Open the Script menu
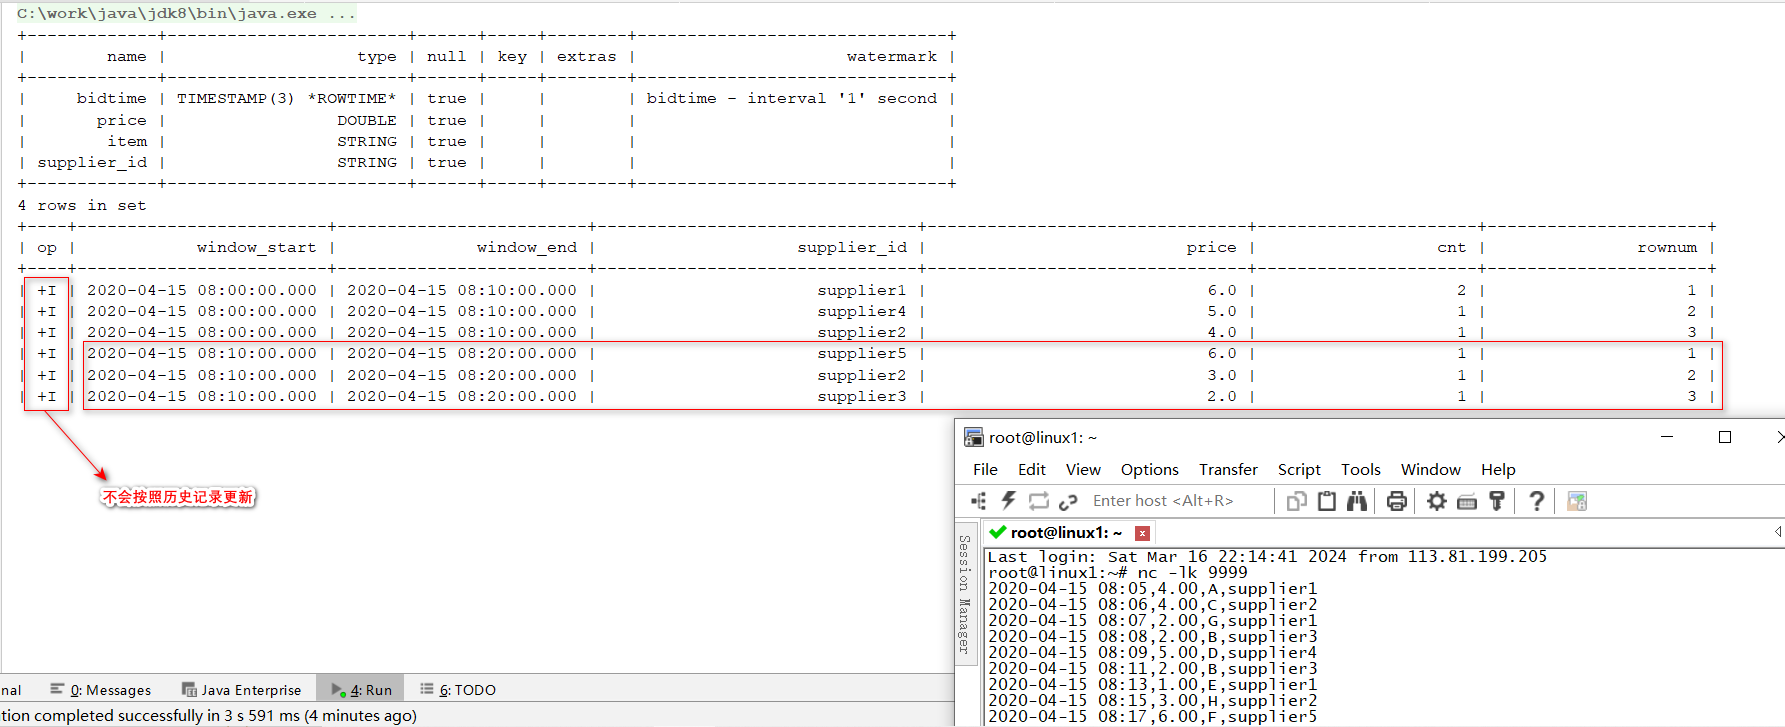1785x727 pixels. coord(1299,469)
